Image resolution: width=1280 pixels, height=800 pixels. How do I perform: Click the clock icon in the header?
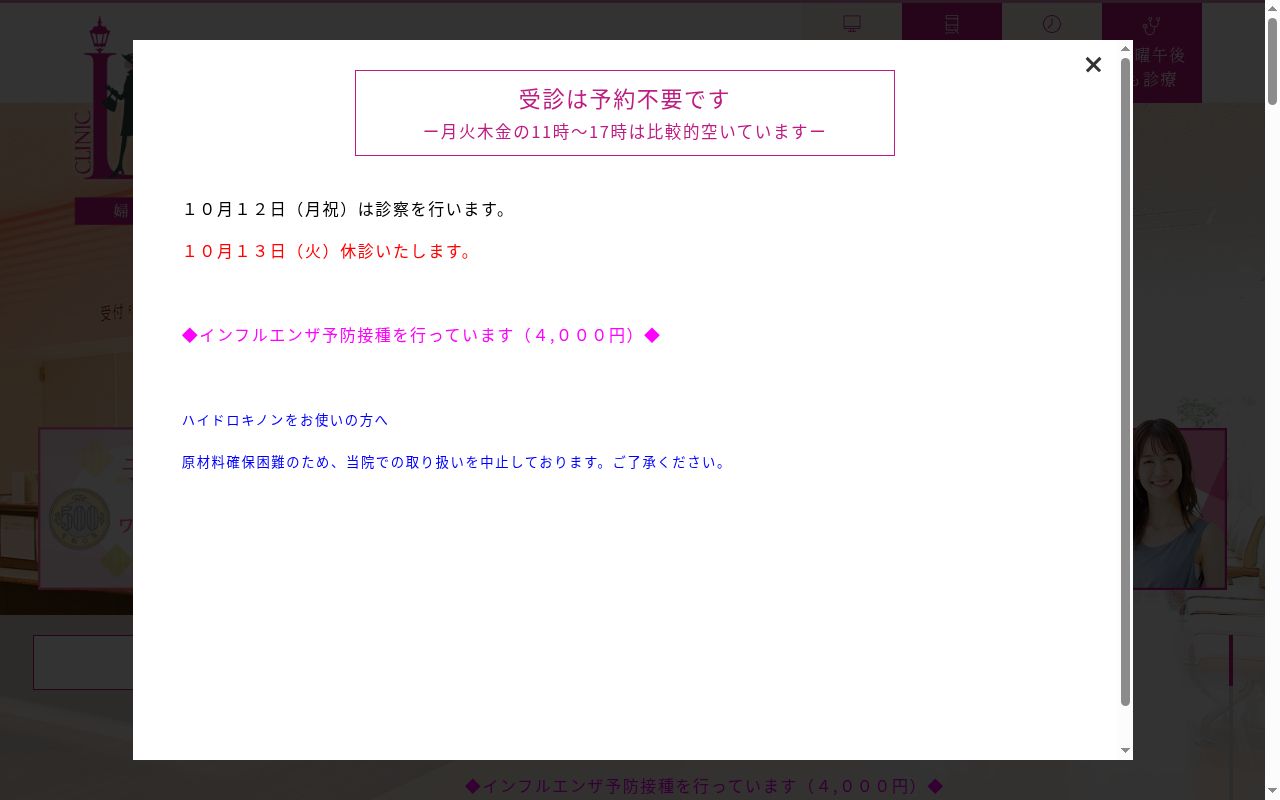click(1052, 23)
